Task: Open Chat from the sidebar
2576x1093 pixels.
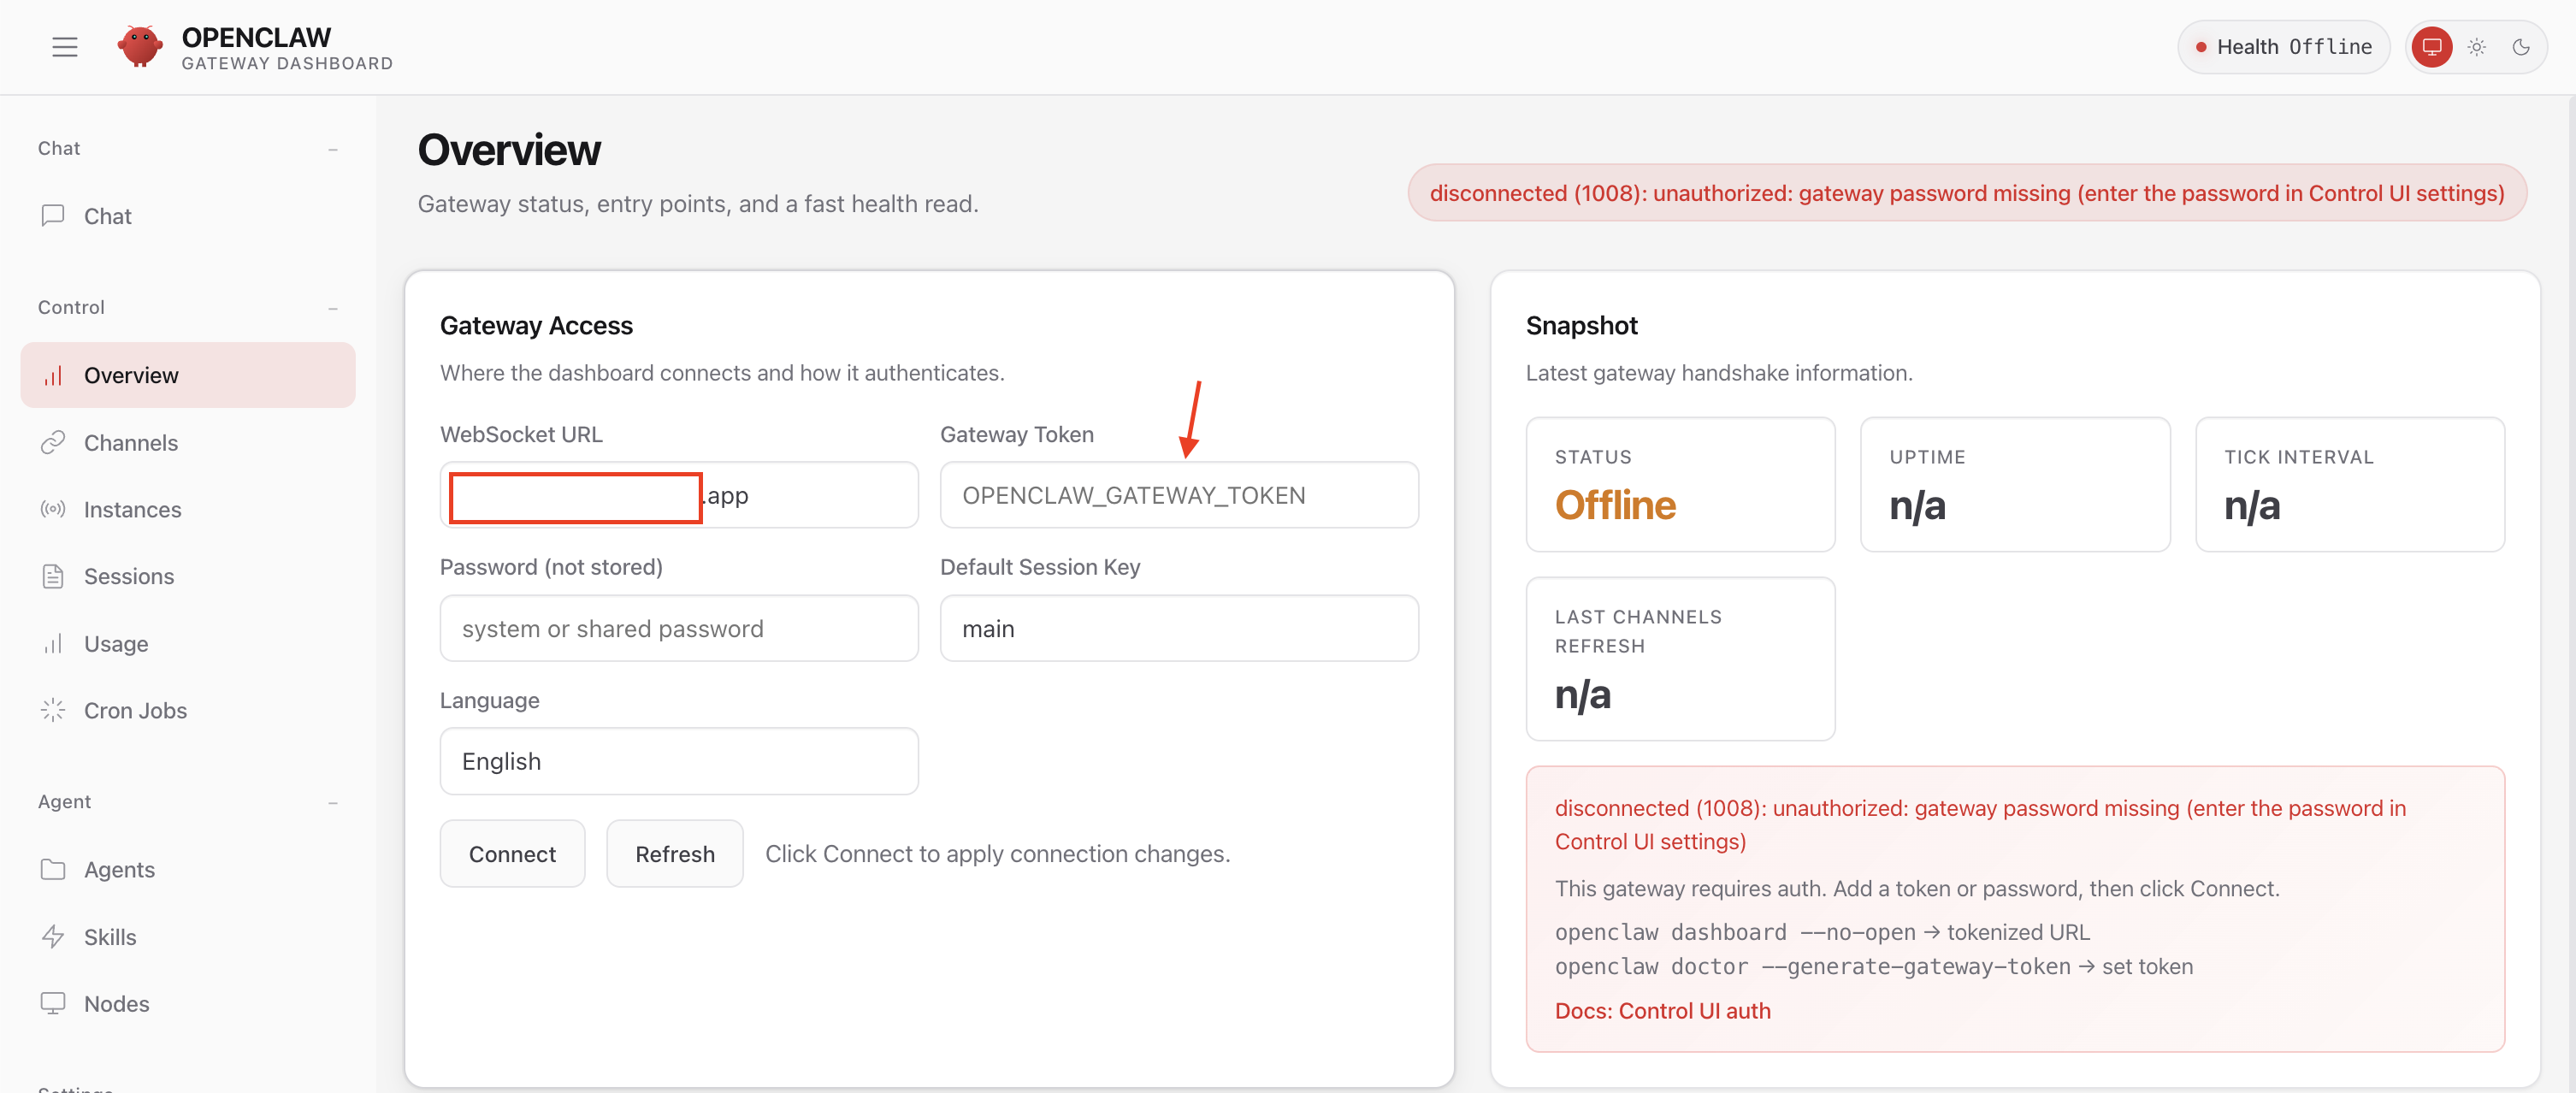Action: point(107,216)
